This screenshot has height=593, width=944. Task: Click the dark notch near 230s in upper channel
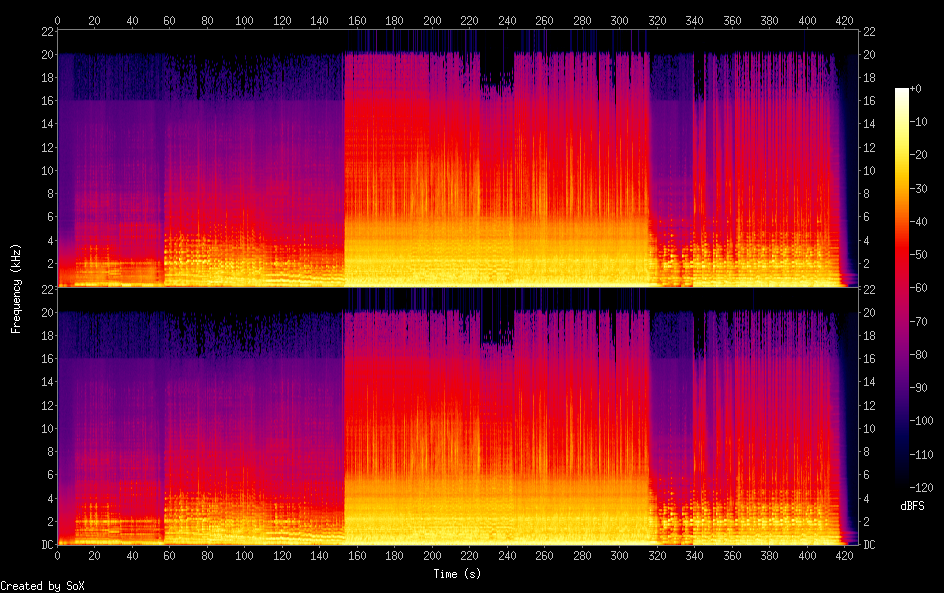click(x=495, y=72)
